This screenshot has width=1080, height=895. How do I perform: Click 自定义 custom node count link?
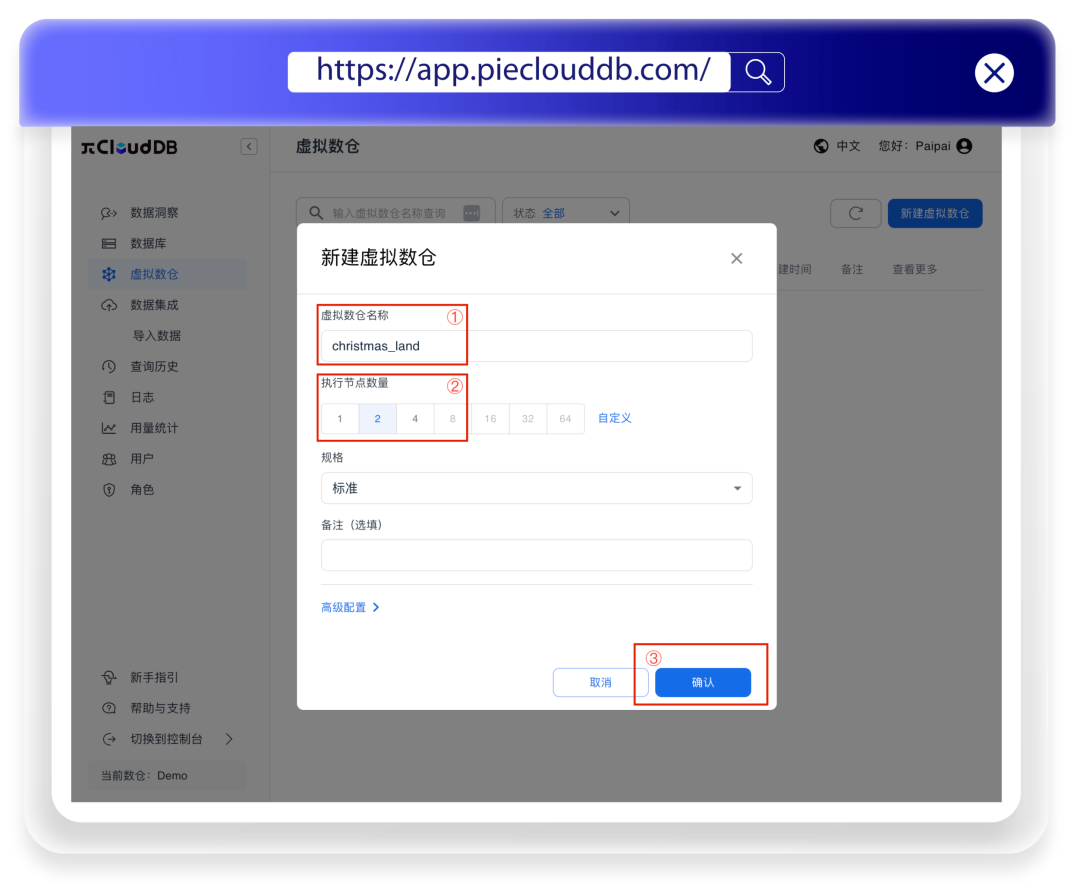coord(614,418)
